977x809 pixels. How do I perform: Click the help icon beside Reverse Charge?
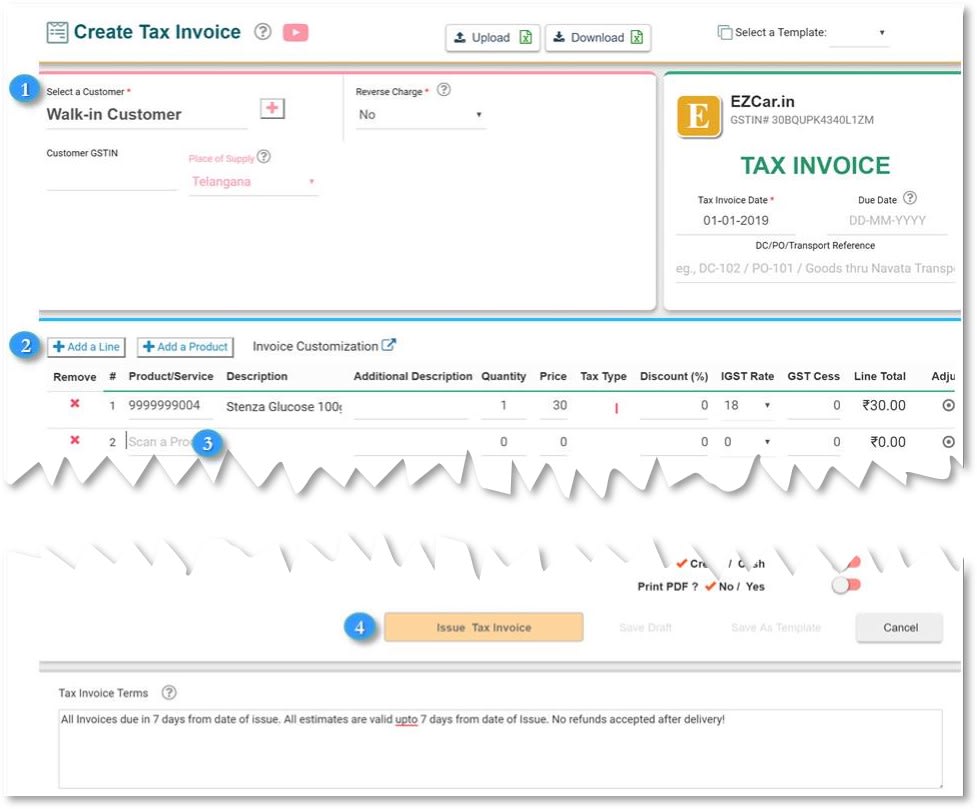pyautogui.click(x=441, y=89)
